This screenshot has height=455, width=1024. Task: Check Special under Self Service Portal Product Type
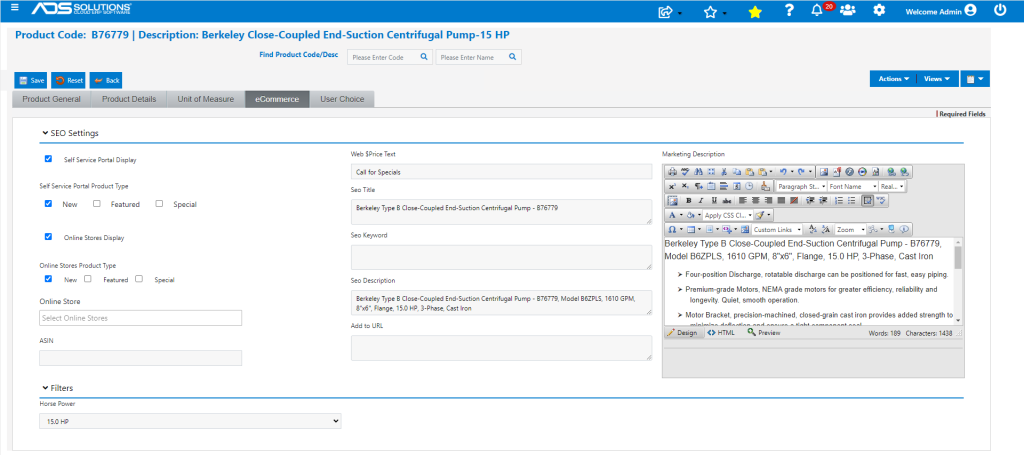tap(159, 204)
